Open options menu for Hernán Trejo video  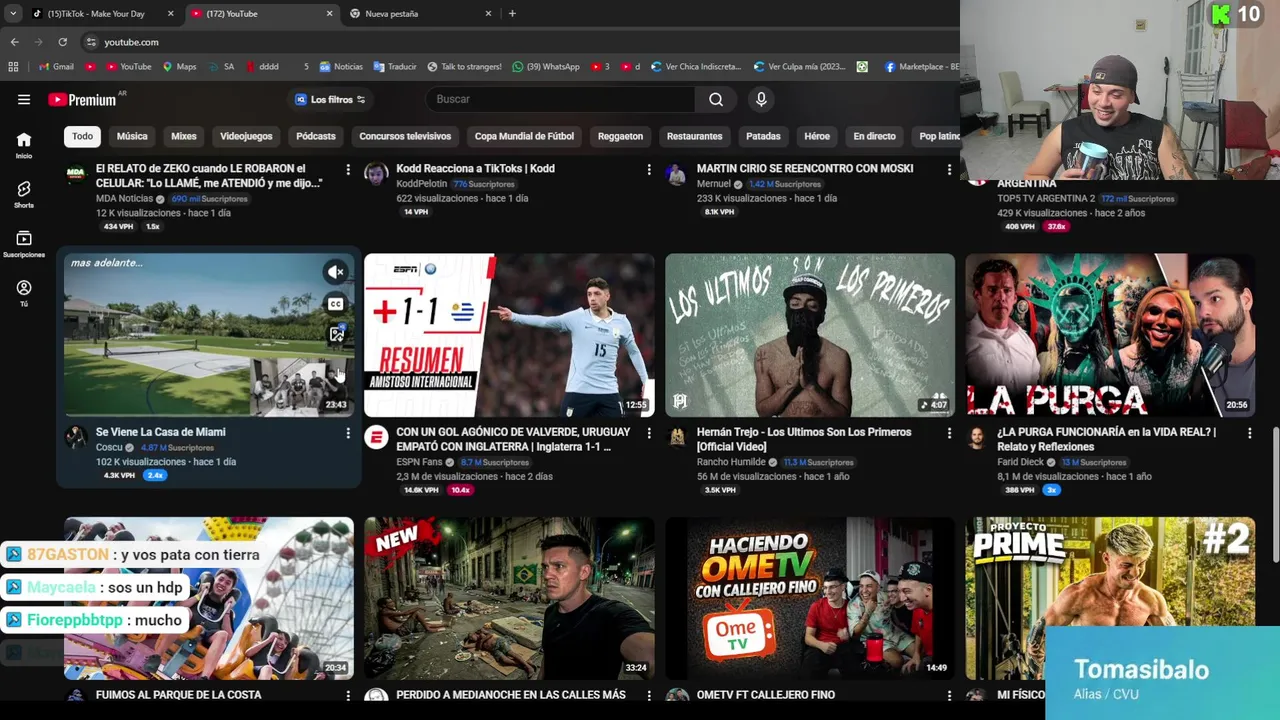coord(949,433)
